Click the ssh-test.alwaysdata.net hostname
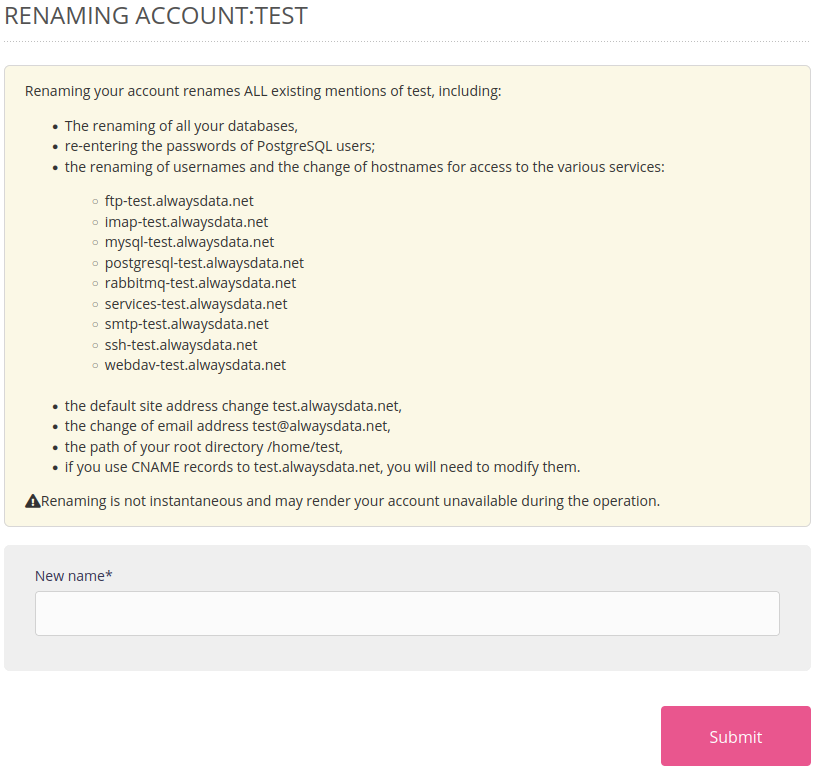Screen dimensions: 816x769 pos(181,345)
